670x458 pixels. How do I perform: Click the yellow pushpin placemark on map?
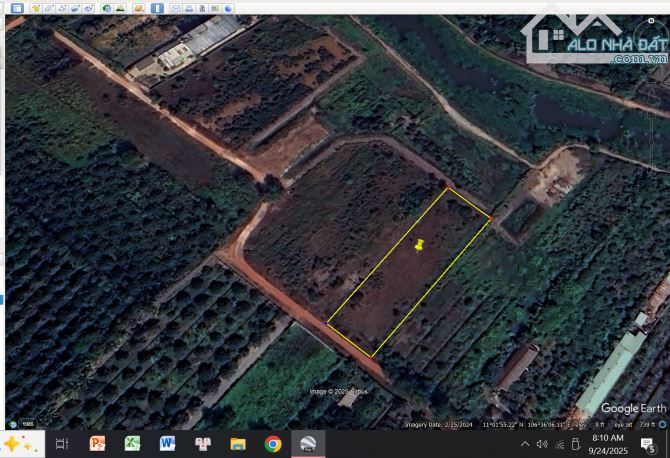coord(419,245)
